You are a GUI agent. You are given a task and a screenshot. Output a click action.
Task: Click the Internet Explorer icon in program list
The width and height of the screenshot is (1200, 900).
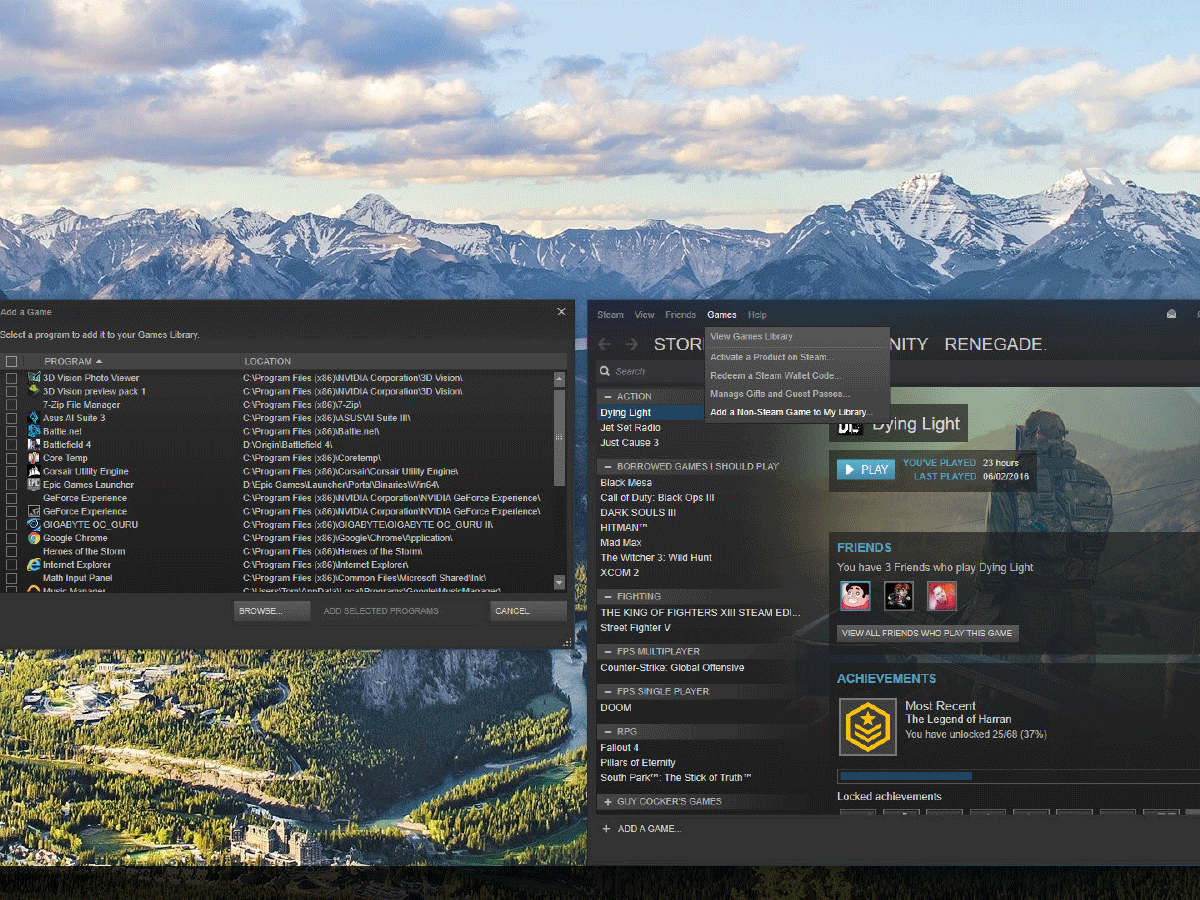point(34,565)
